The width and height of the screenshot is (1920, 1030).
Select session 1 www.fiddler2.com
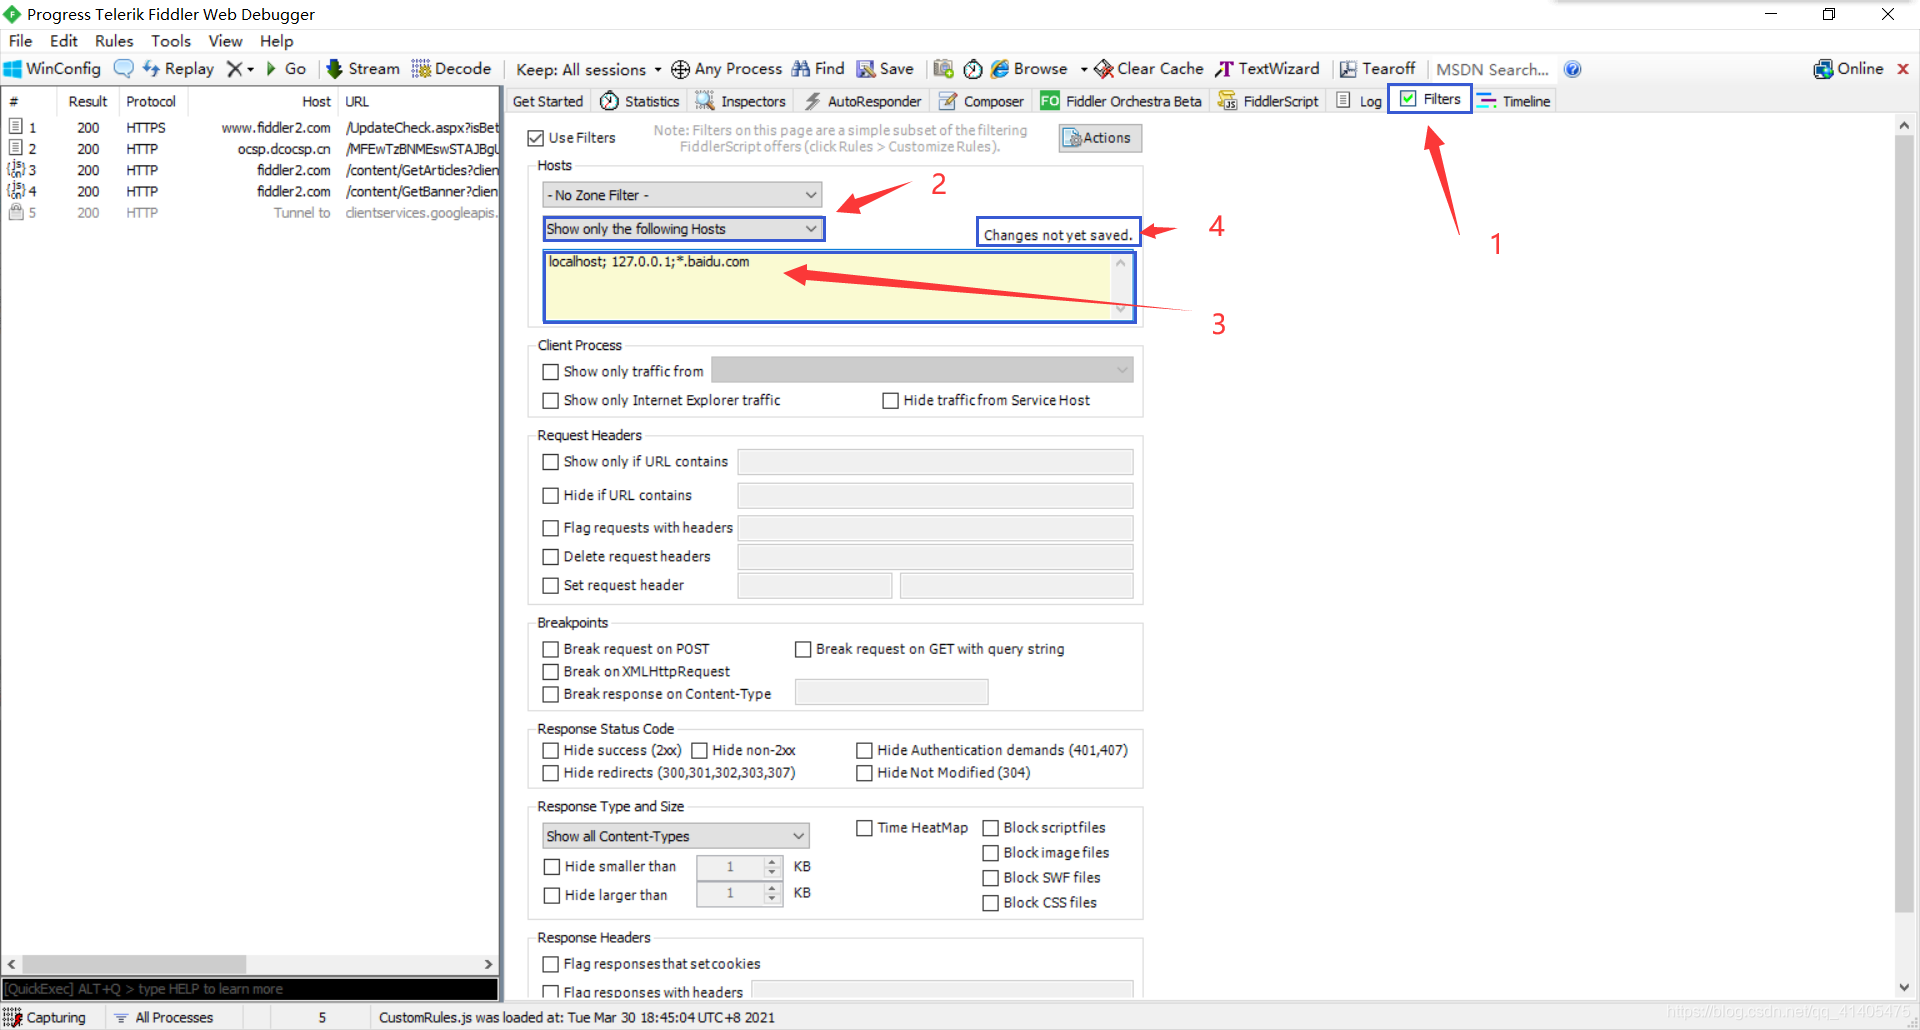[x=250, y=128]
